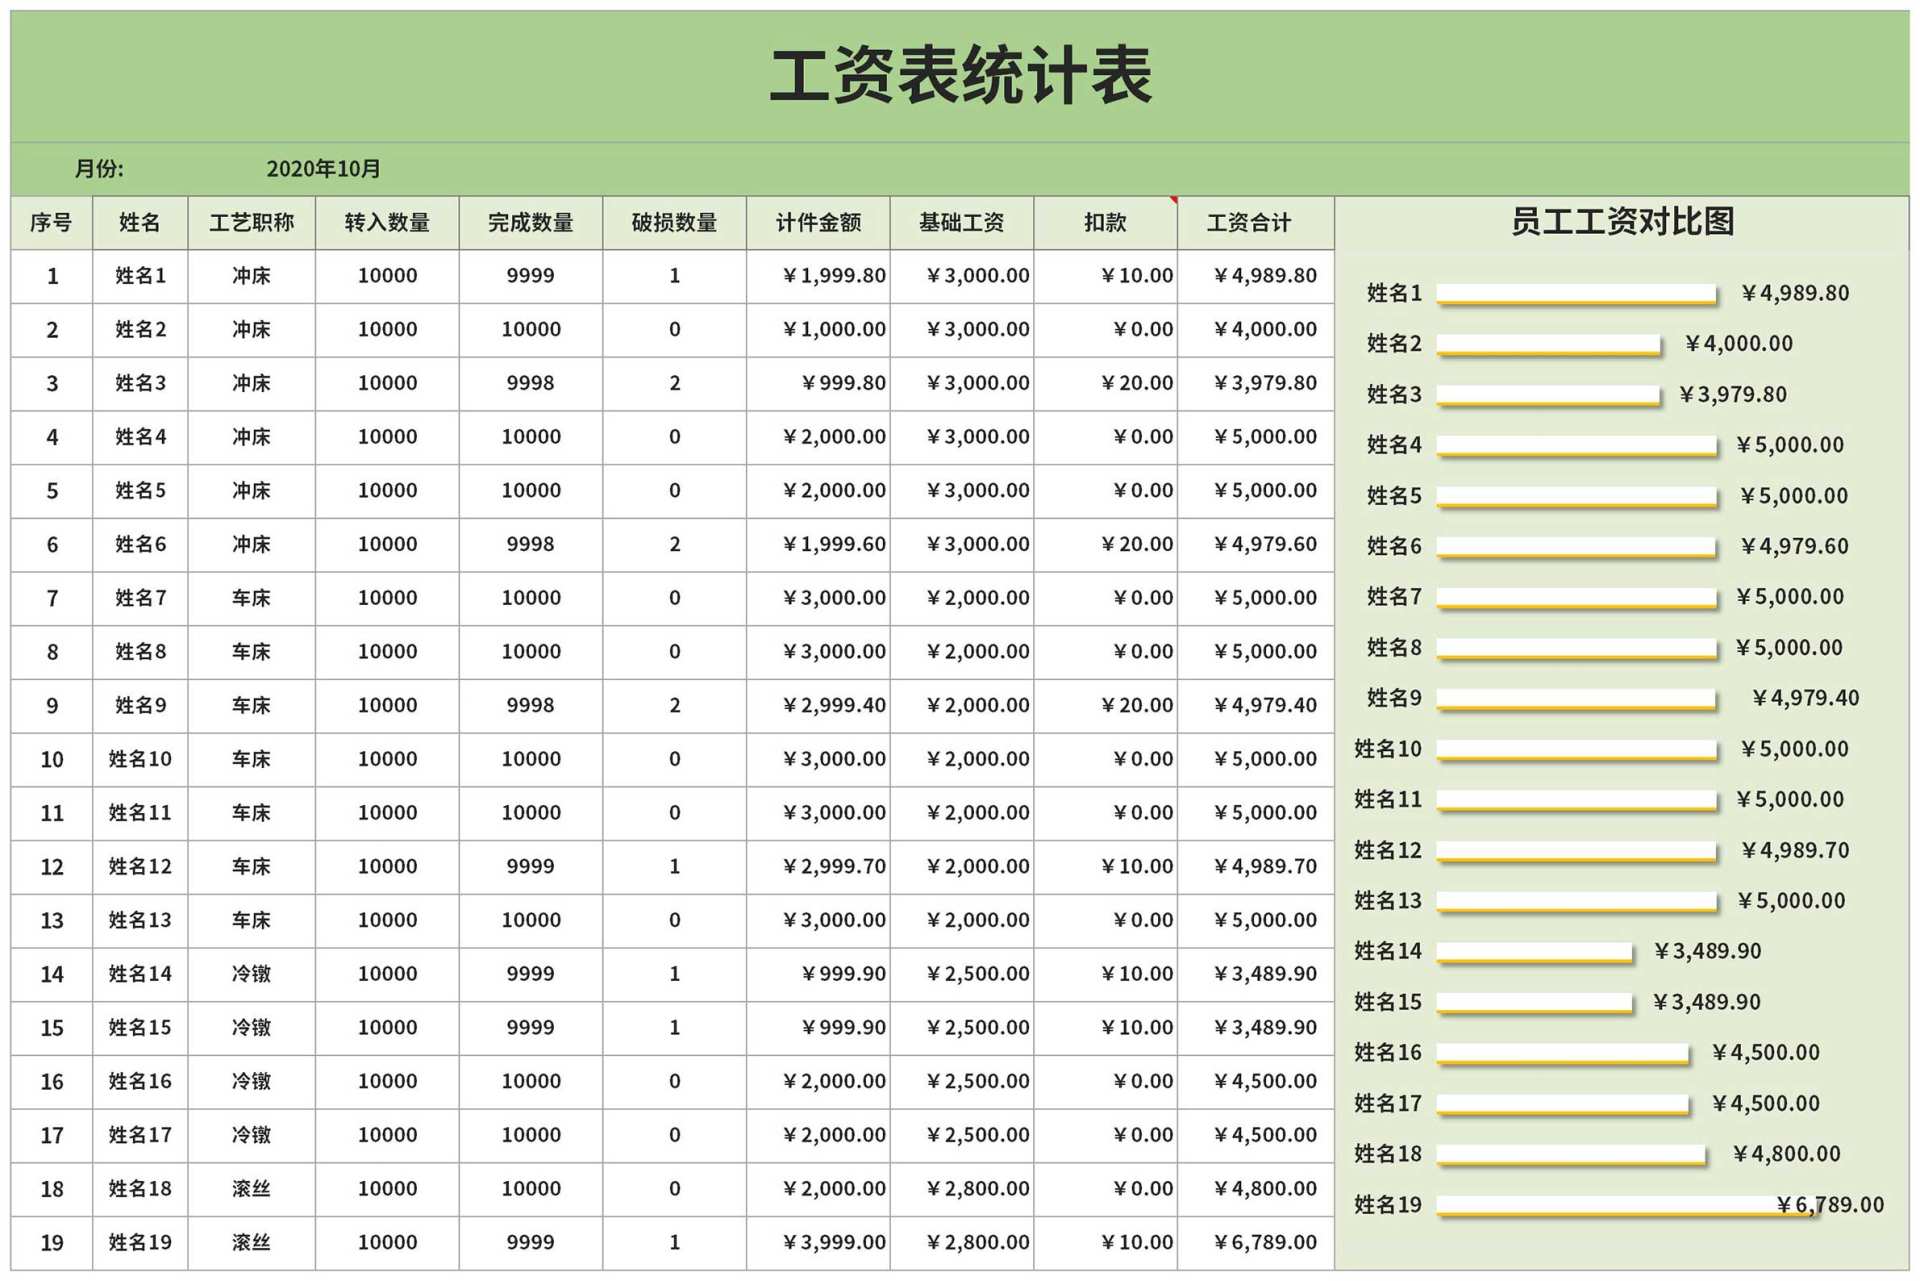Click chart data label ¥4,000.00
The width and height of the screenshot is (1920, 1281).
pos(1738,344)
